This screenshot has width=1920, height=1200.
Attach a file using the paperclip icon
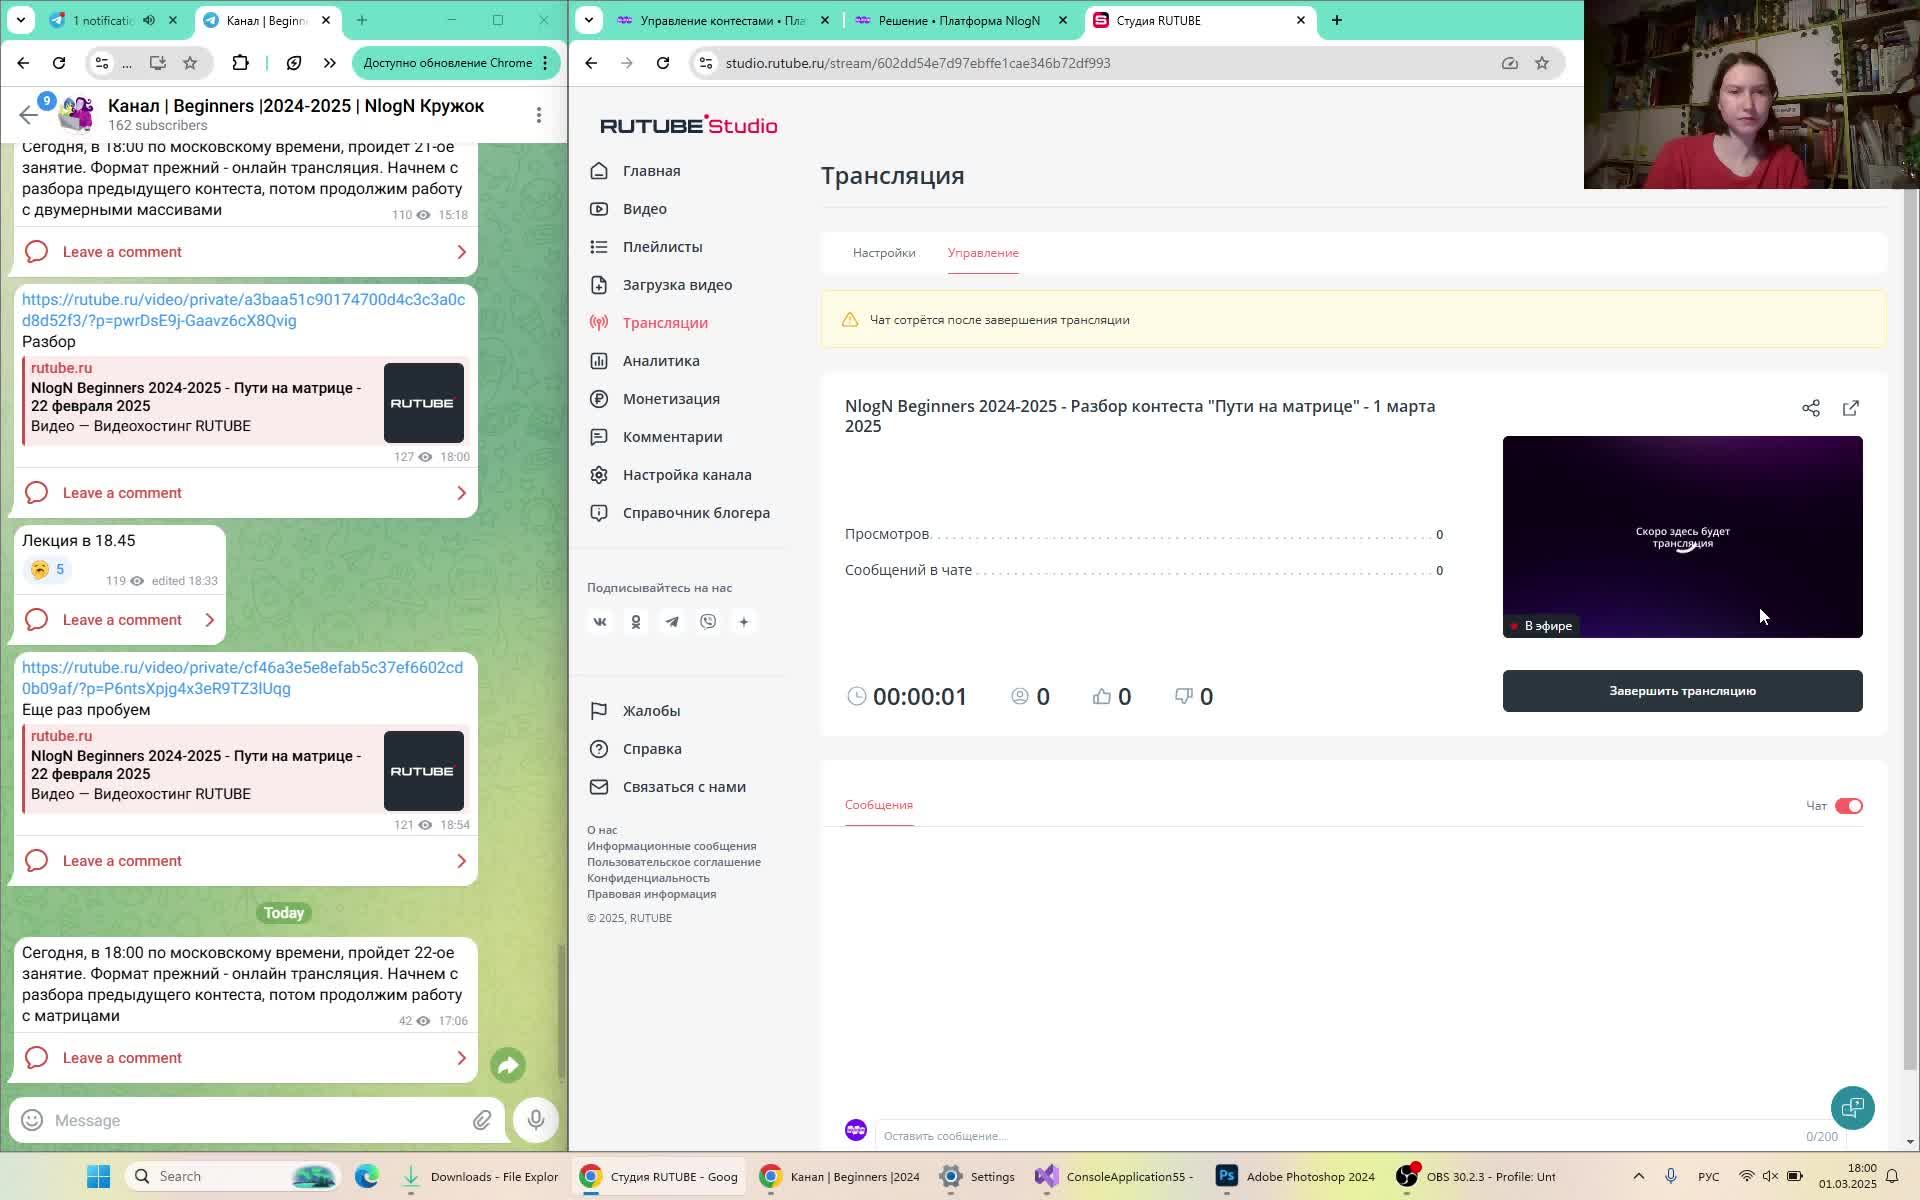(482, 1120)
